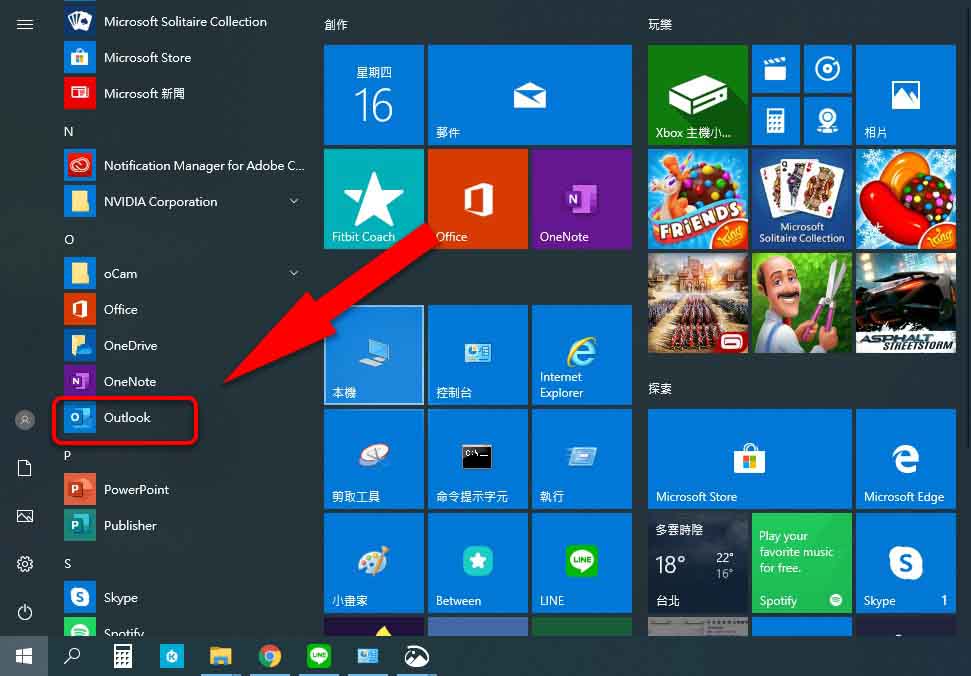971x676 pixels.
Task: Open the weather tile for 台北
Action: 698,563
